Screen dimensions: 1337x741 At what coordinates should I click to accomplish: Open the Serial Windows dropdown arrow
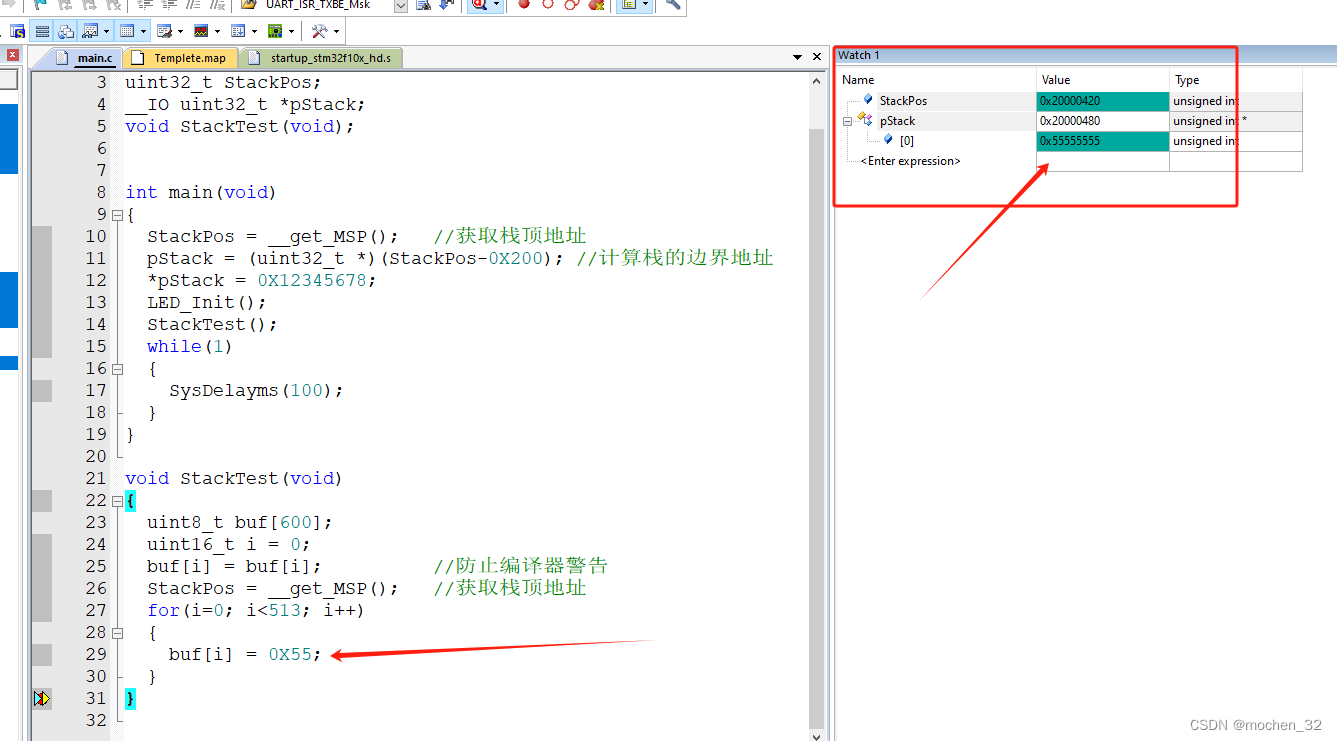pos(180,31)
